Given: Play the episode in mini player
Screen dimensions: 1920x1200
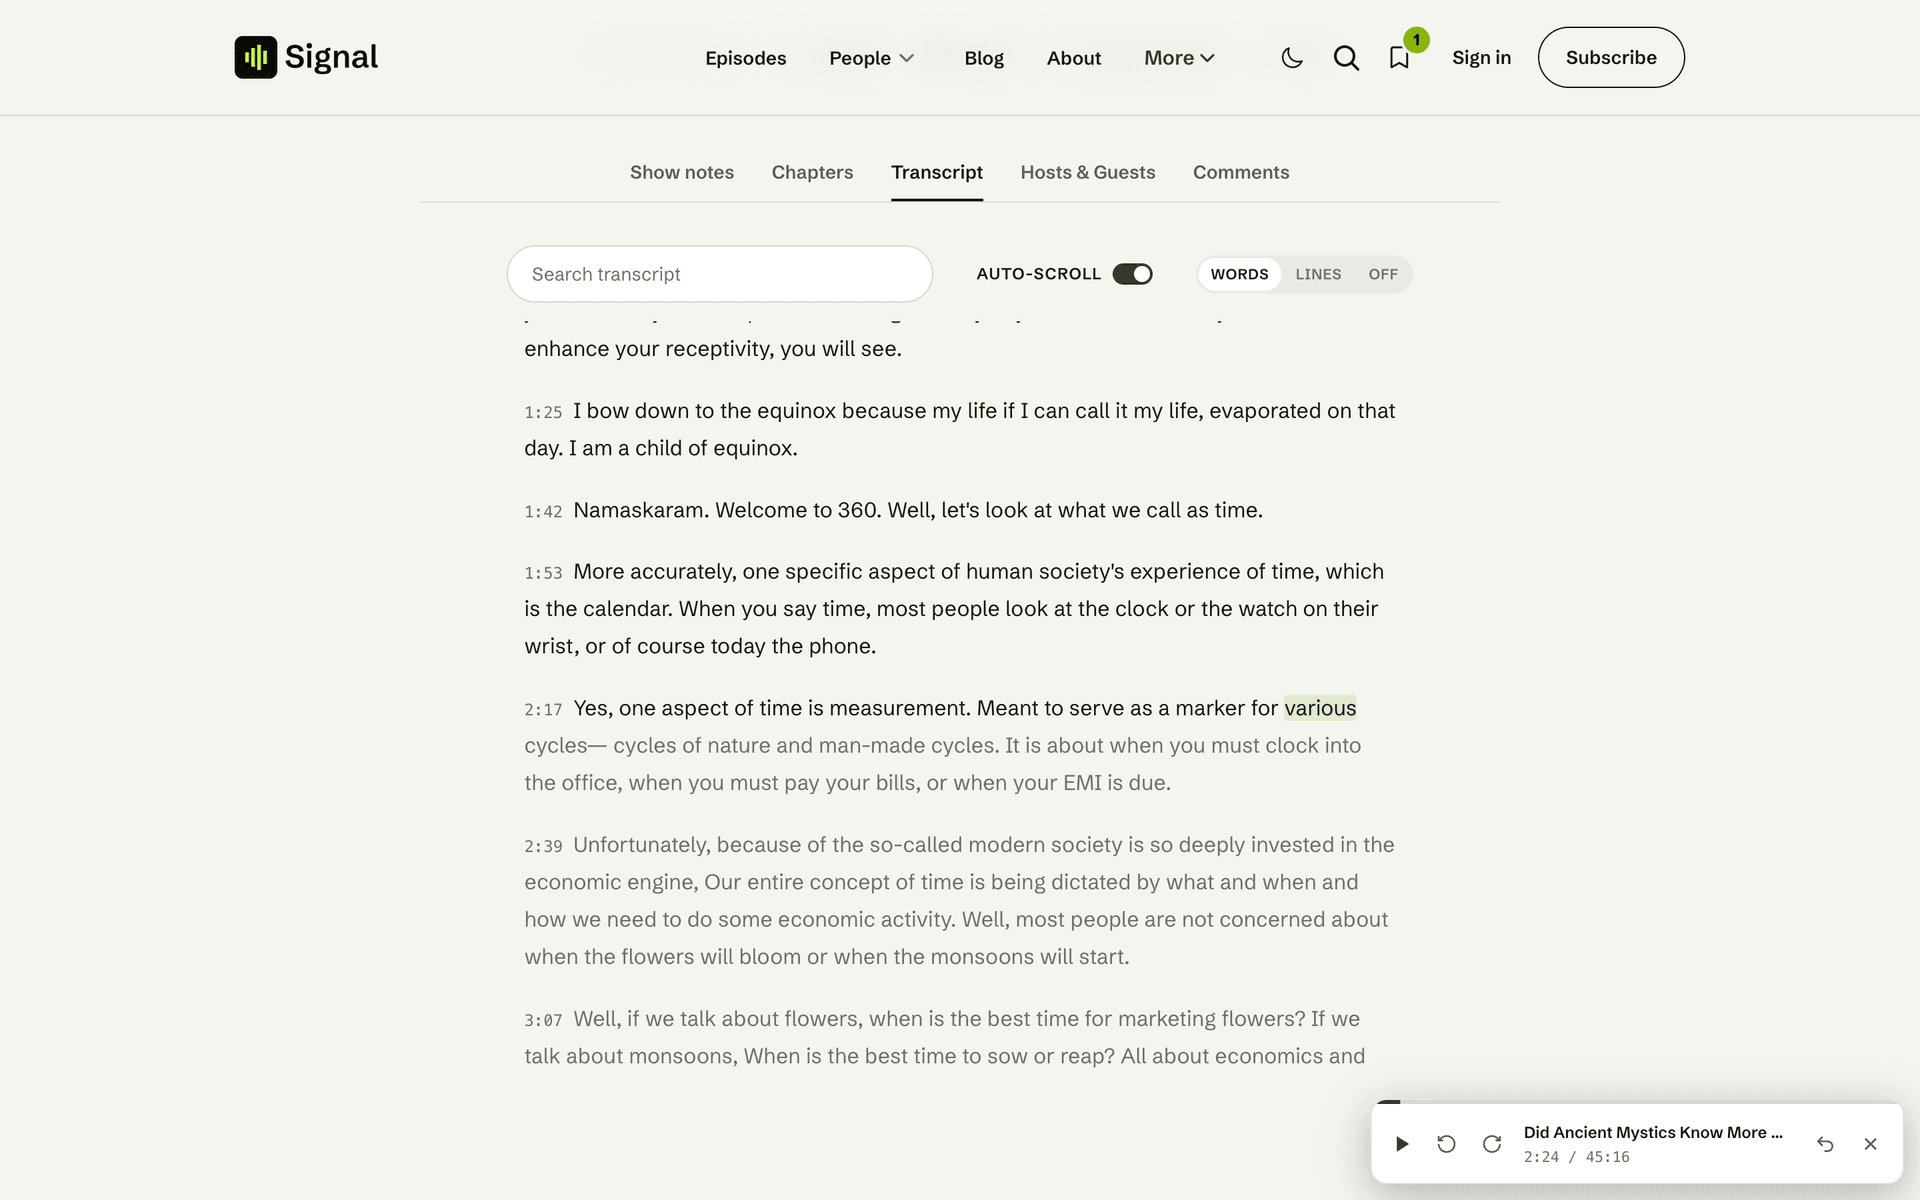Looking at the screenshot, I should click(x=1402, y=1144).
